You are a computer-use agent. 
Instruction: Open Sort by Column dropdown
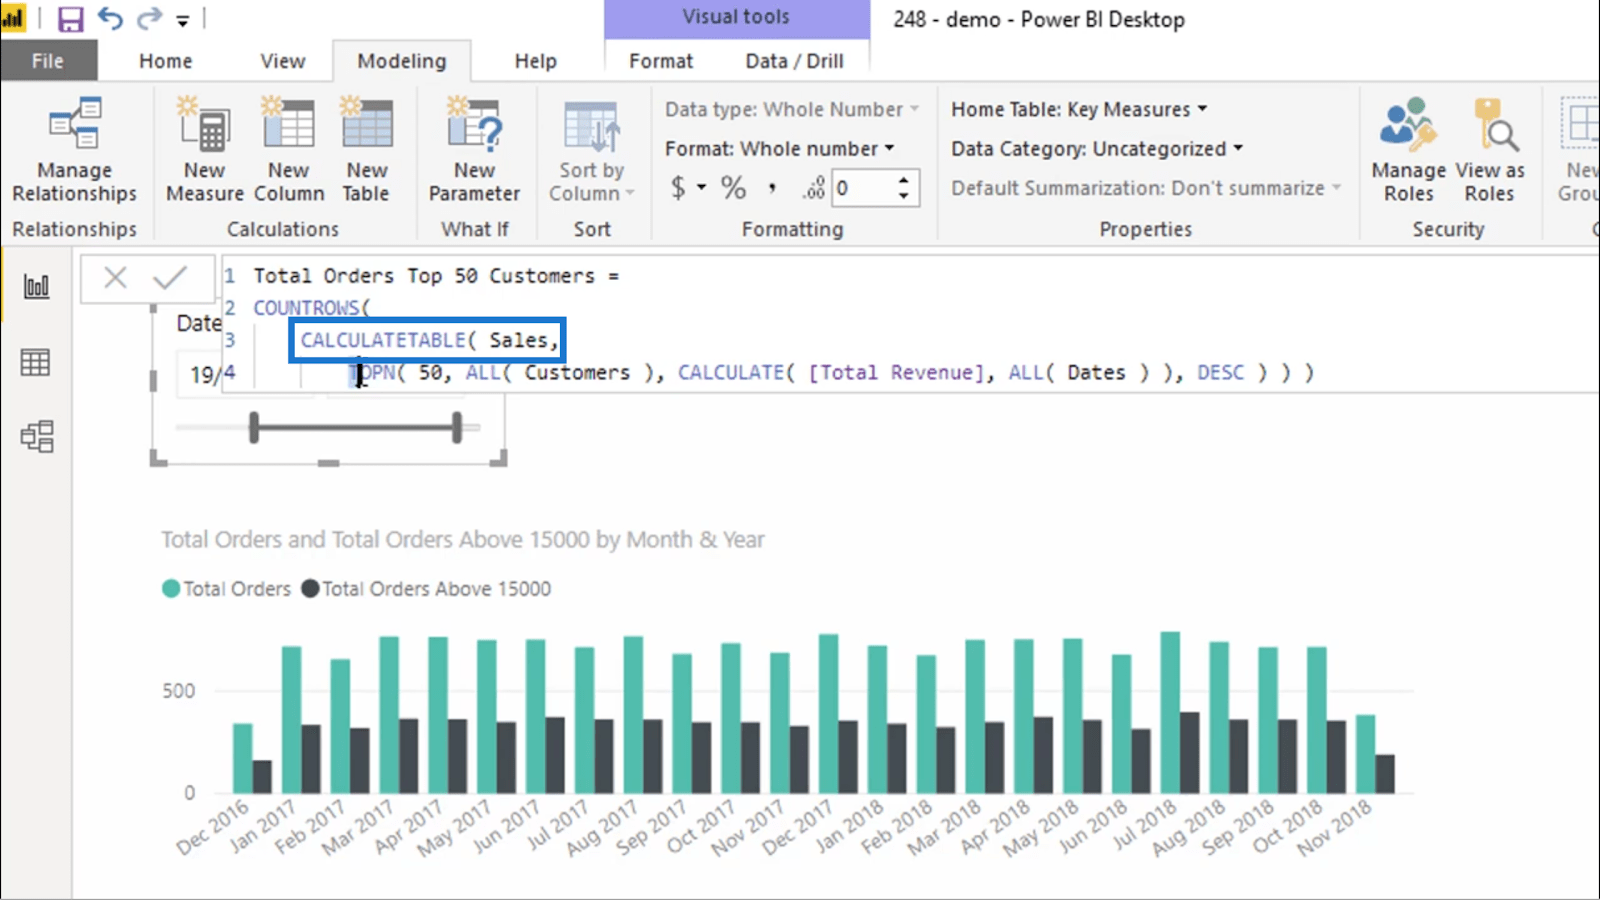coord(592,150)
